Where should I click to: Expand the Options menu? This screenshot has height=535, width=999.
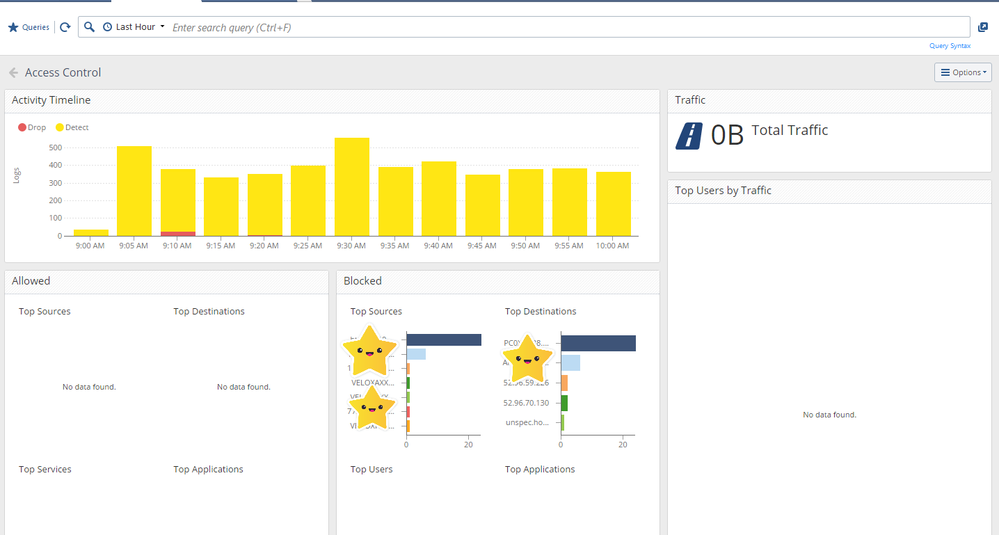963,72
